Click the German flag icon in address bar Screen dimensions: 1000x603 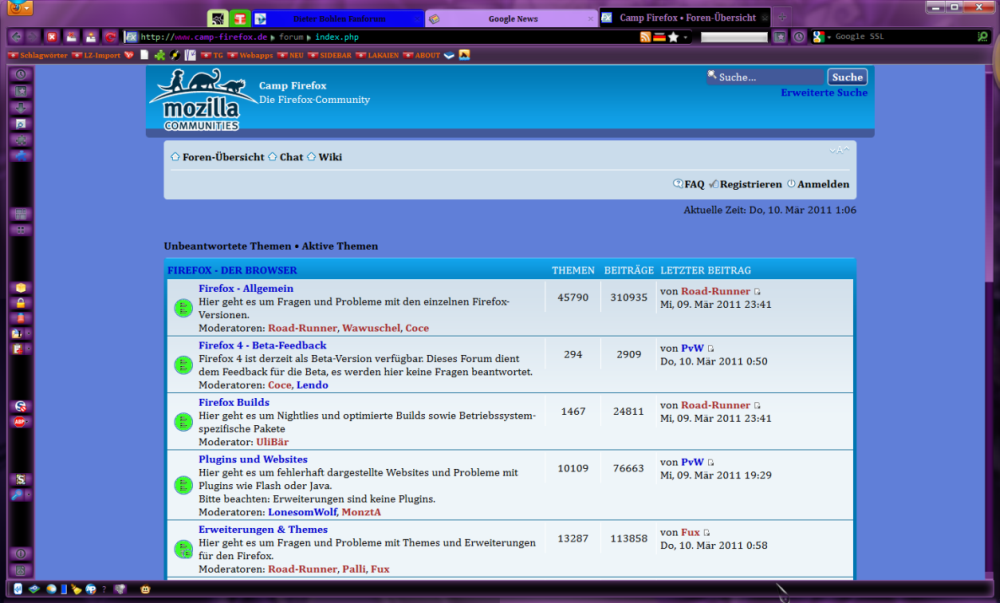[659, 37]
